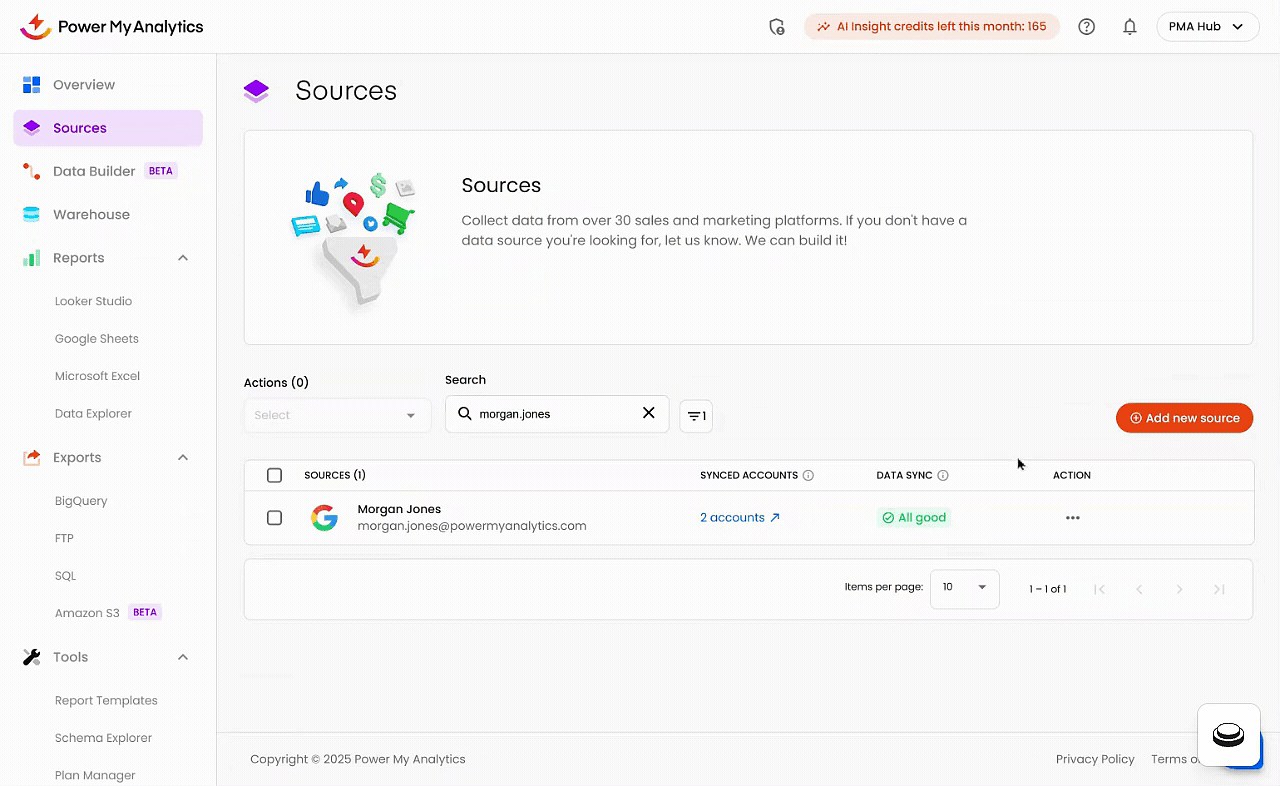The height and width of the screenshot is (786, 1280).
Task: Open the help question mark icon
Action: point(1087,27)
